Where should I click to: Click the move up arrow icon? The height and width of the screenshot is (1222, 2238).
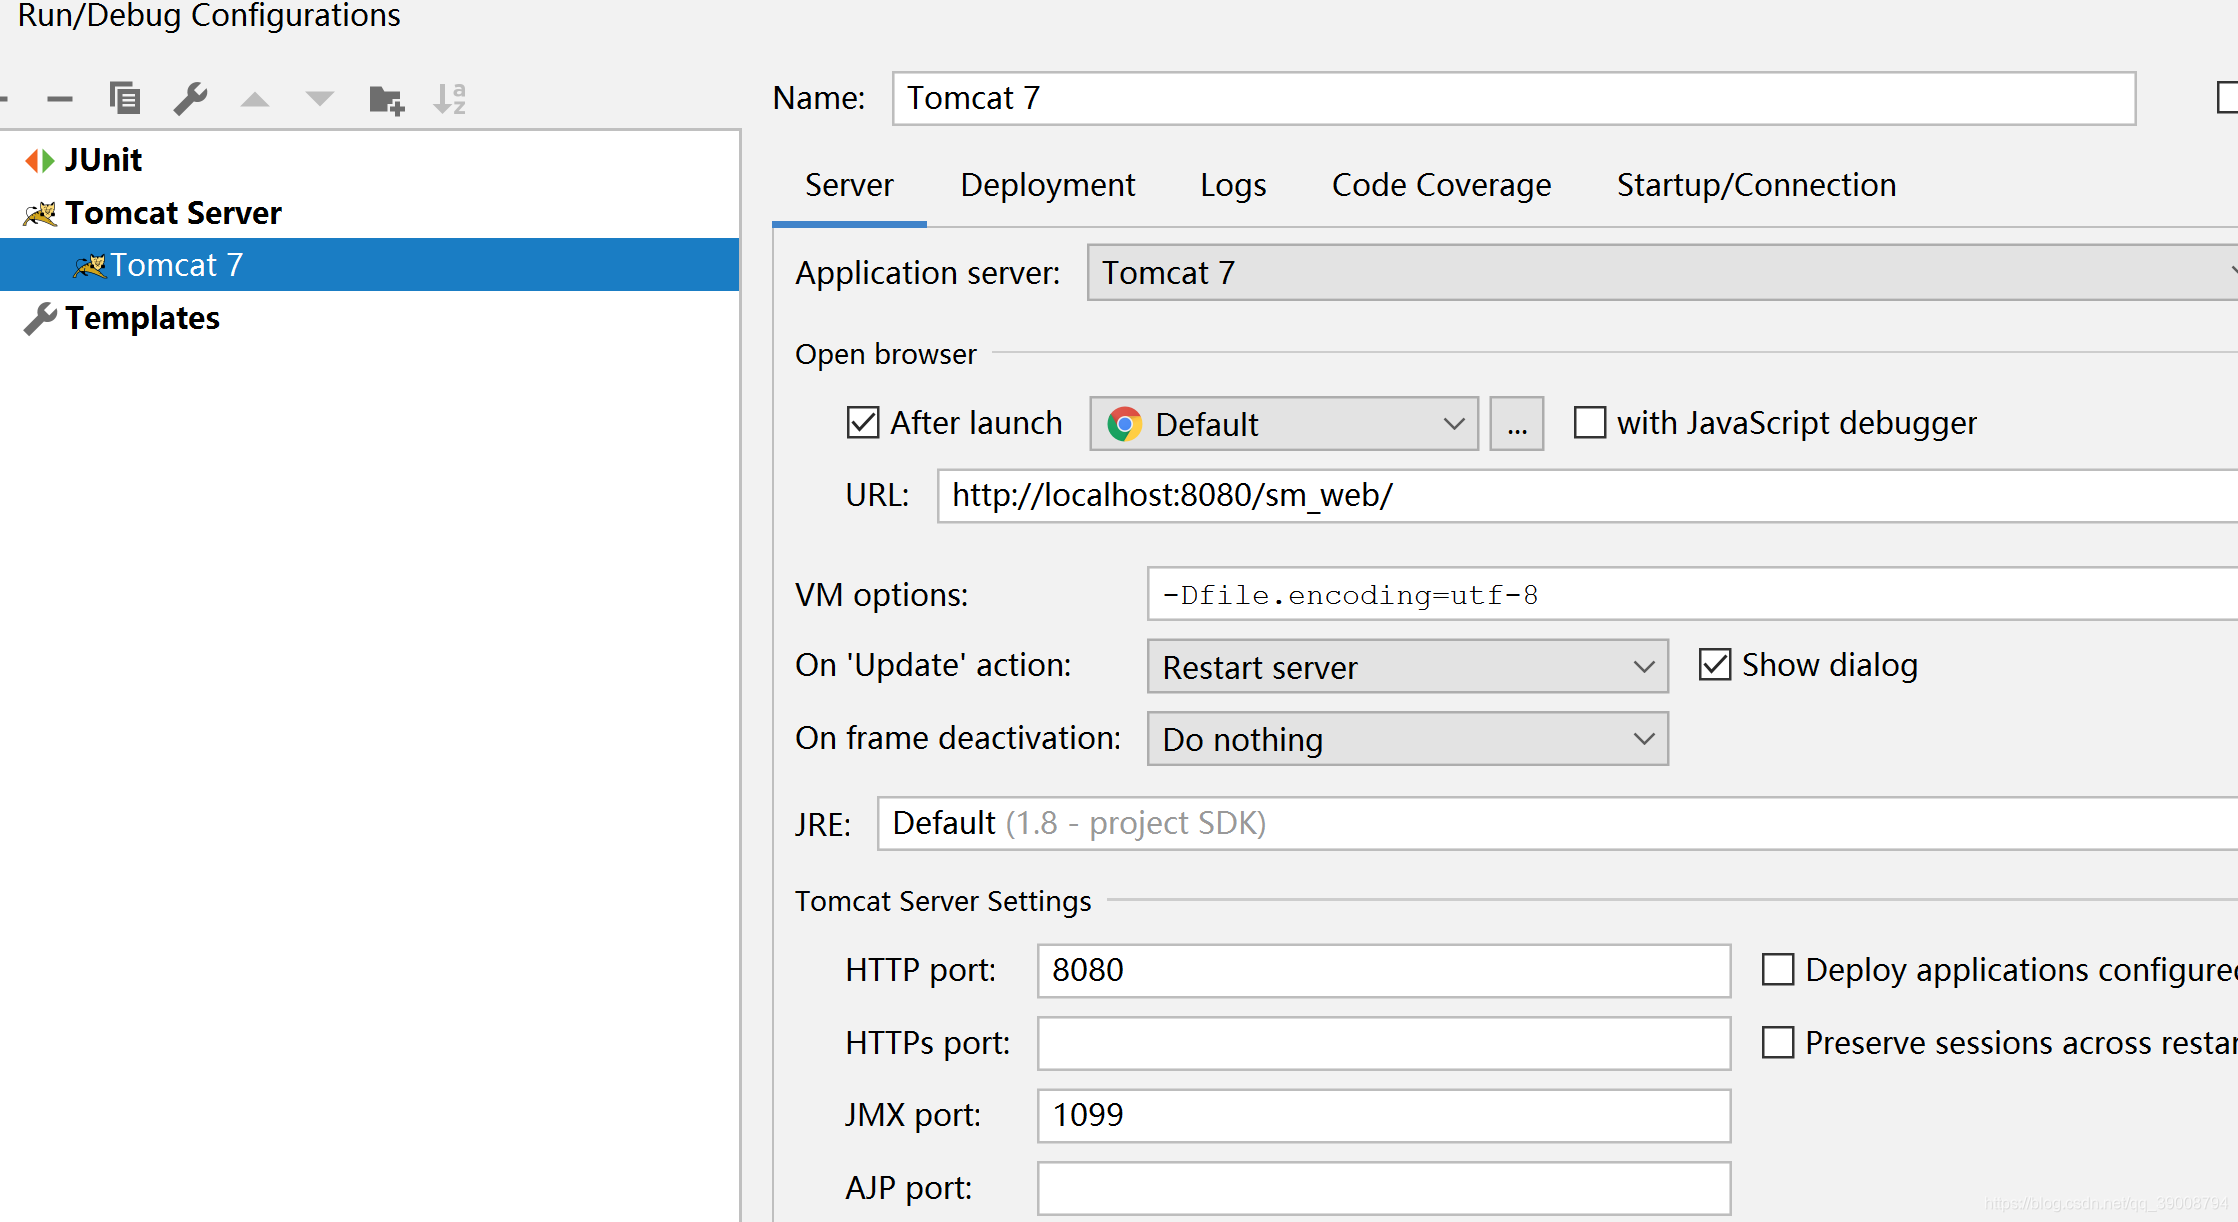255,99
